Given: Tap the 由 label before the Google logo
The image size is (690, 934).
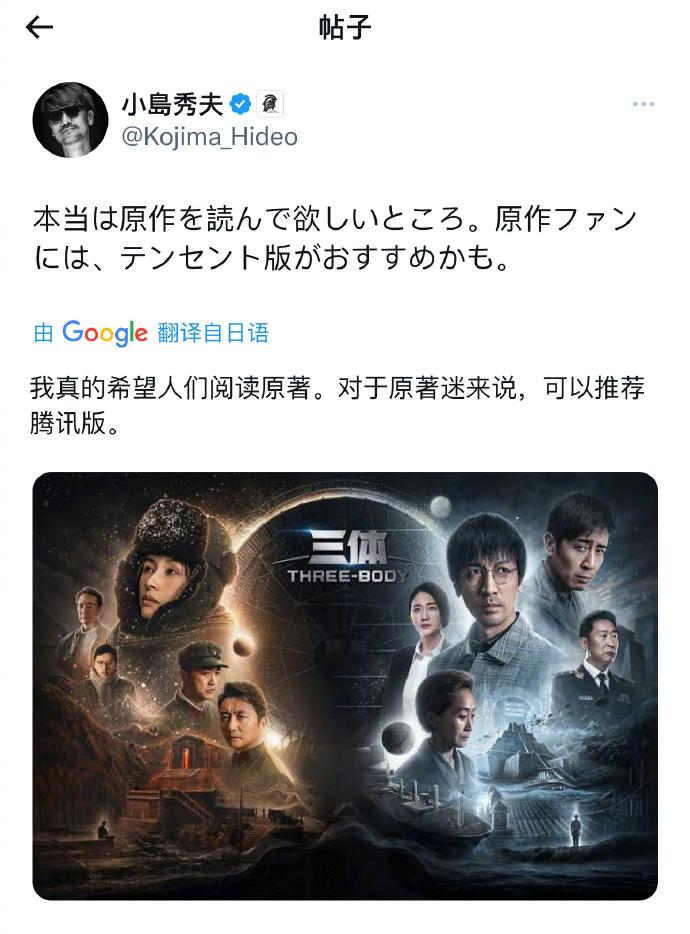Looking at the screenshot, I should pyautogui.click(x=43, y=333).
